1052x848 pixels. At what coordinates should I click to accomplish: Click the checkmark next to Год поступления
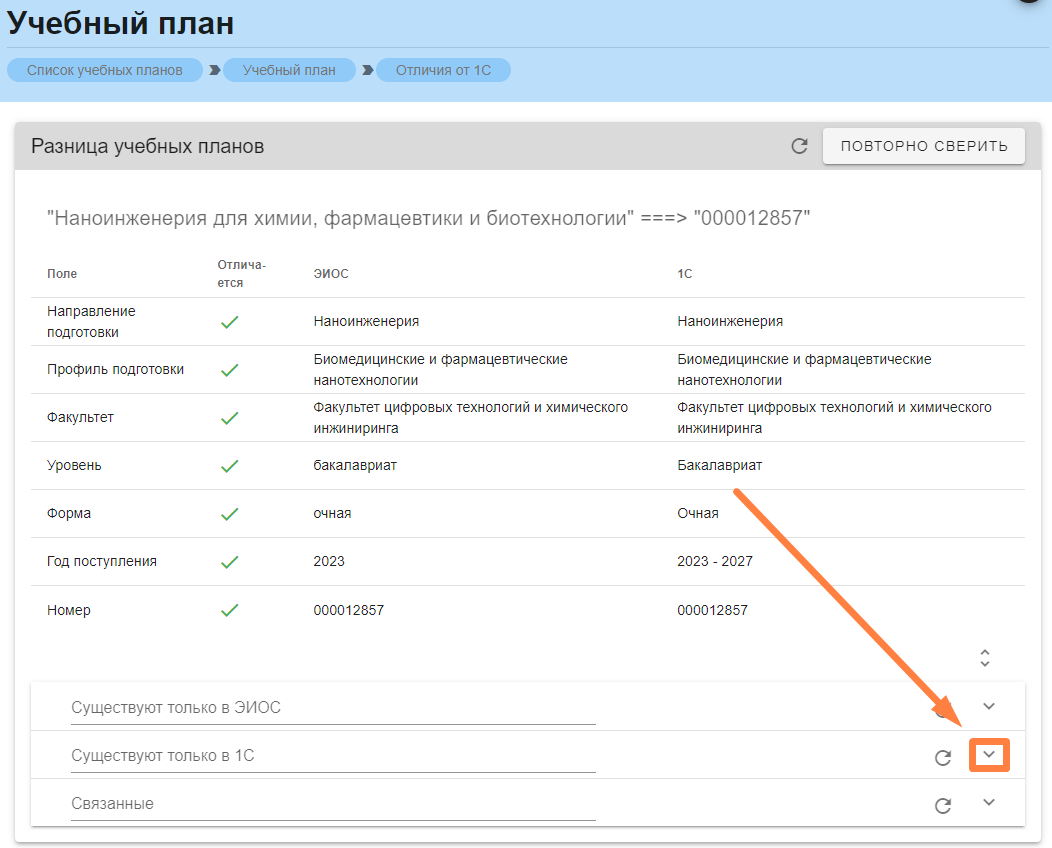click(230, 562)
